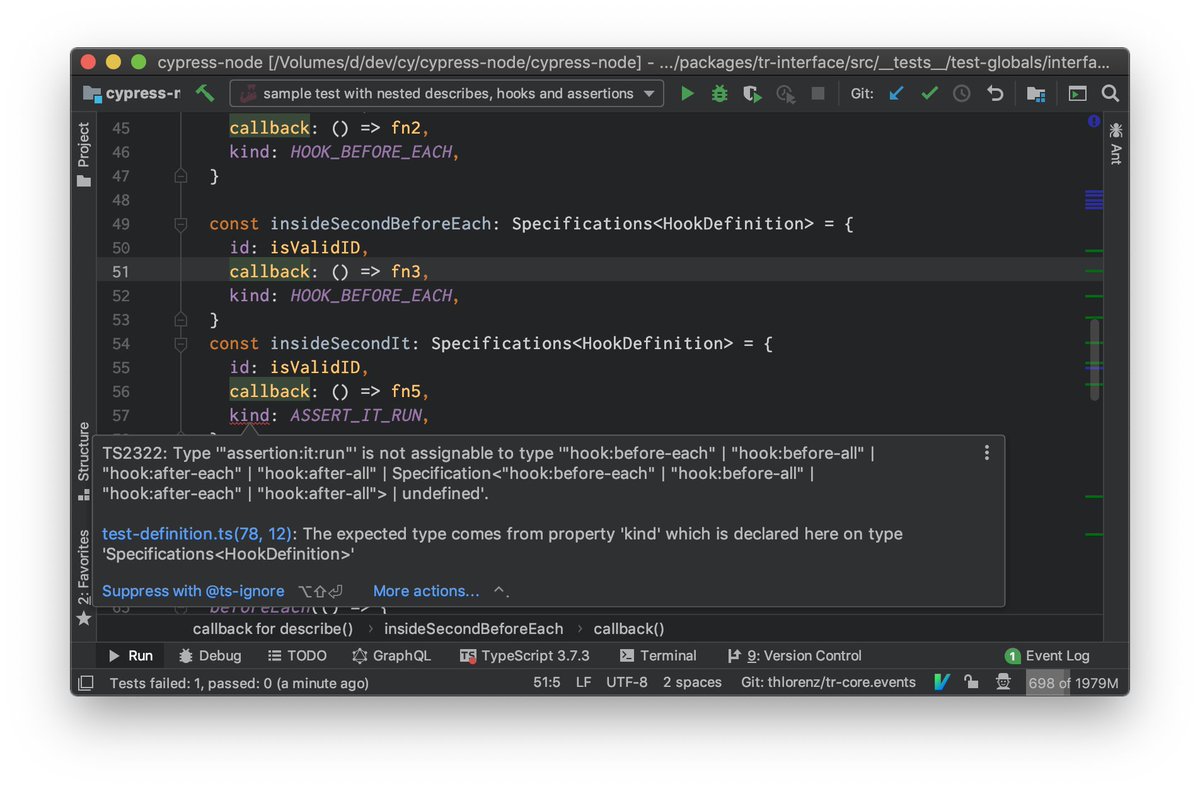Open Git branch thlorenz/tr-core.events menu
This screenshot has width=1200, height=789.
(828, 683)
